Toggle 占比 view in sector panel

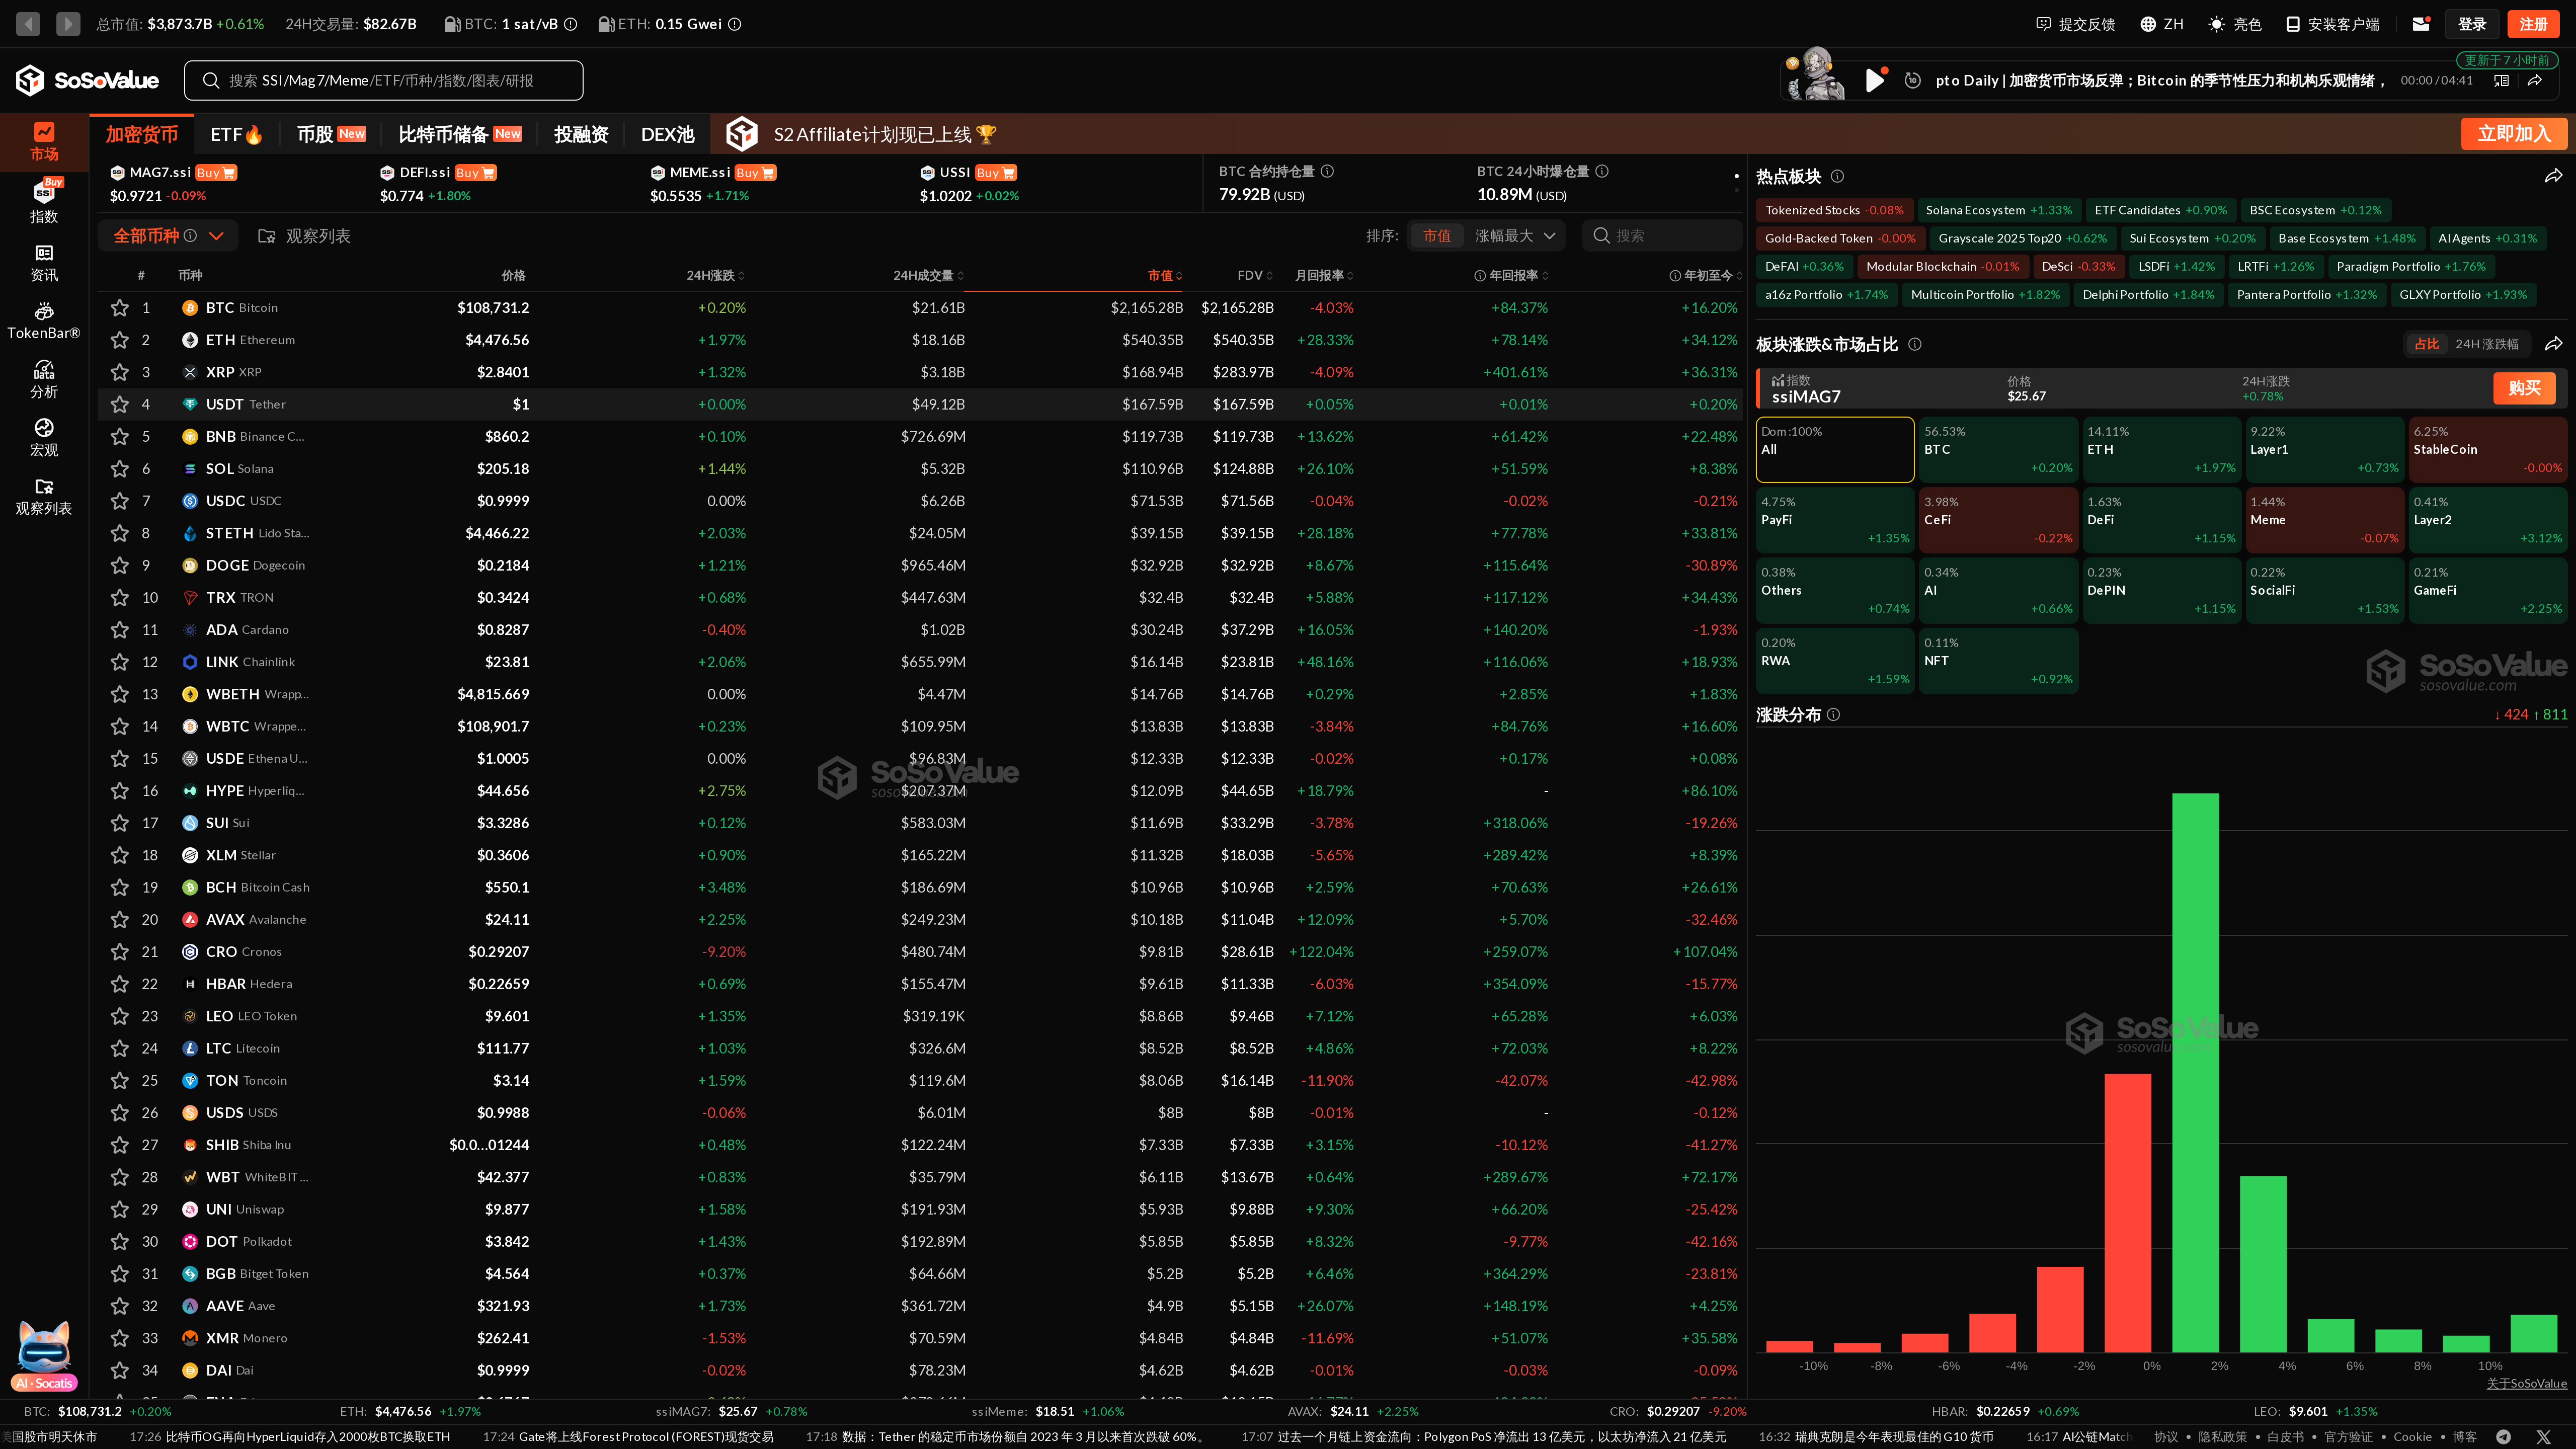[x=2426, y=344]
